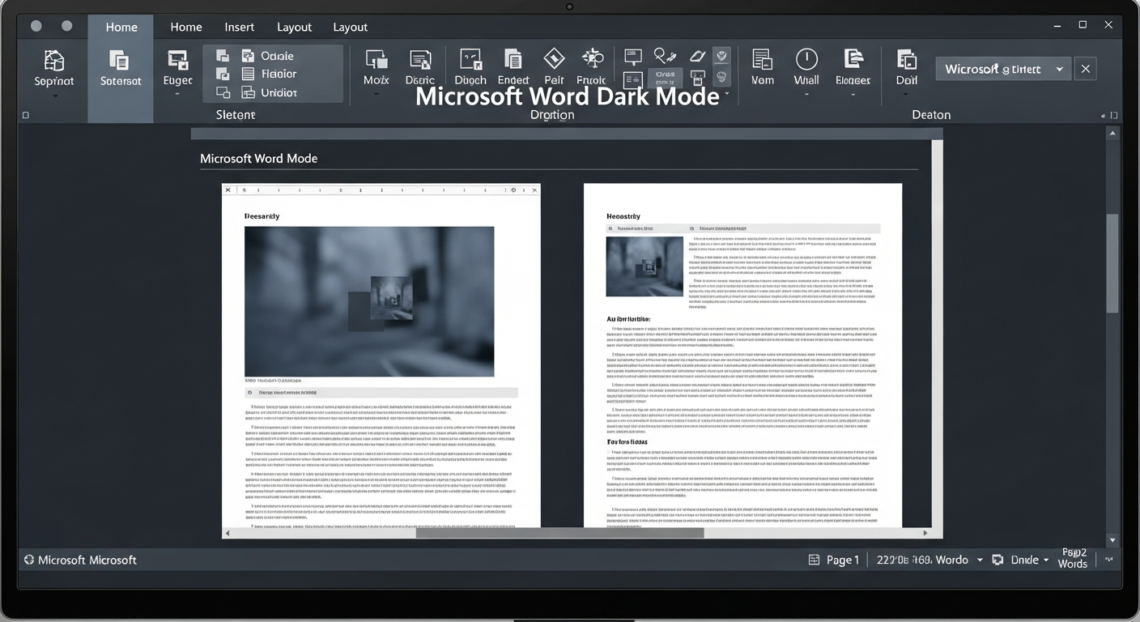
Task: Click the highlighted Sotersot ribbon icon
Action: point(120,68)
